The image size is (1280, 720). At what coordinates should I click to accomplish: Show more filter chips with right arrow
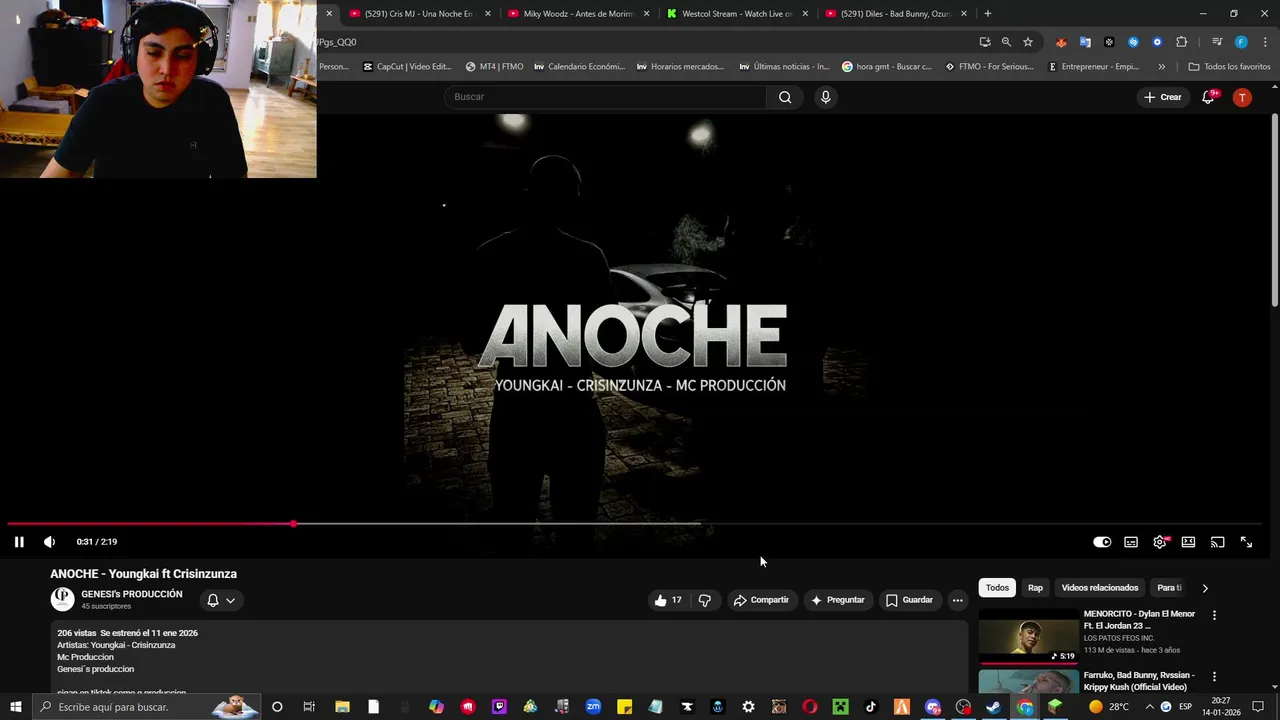[1205, 588]
